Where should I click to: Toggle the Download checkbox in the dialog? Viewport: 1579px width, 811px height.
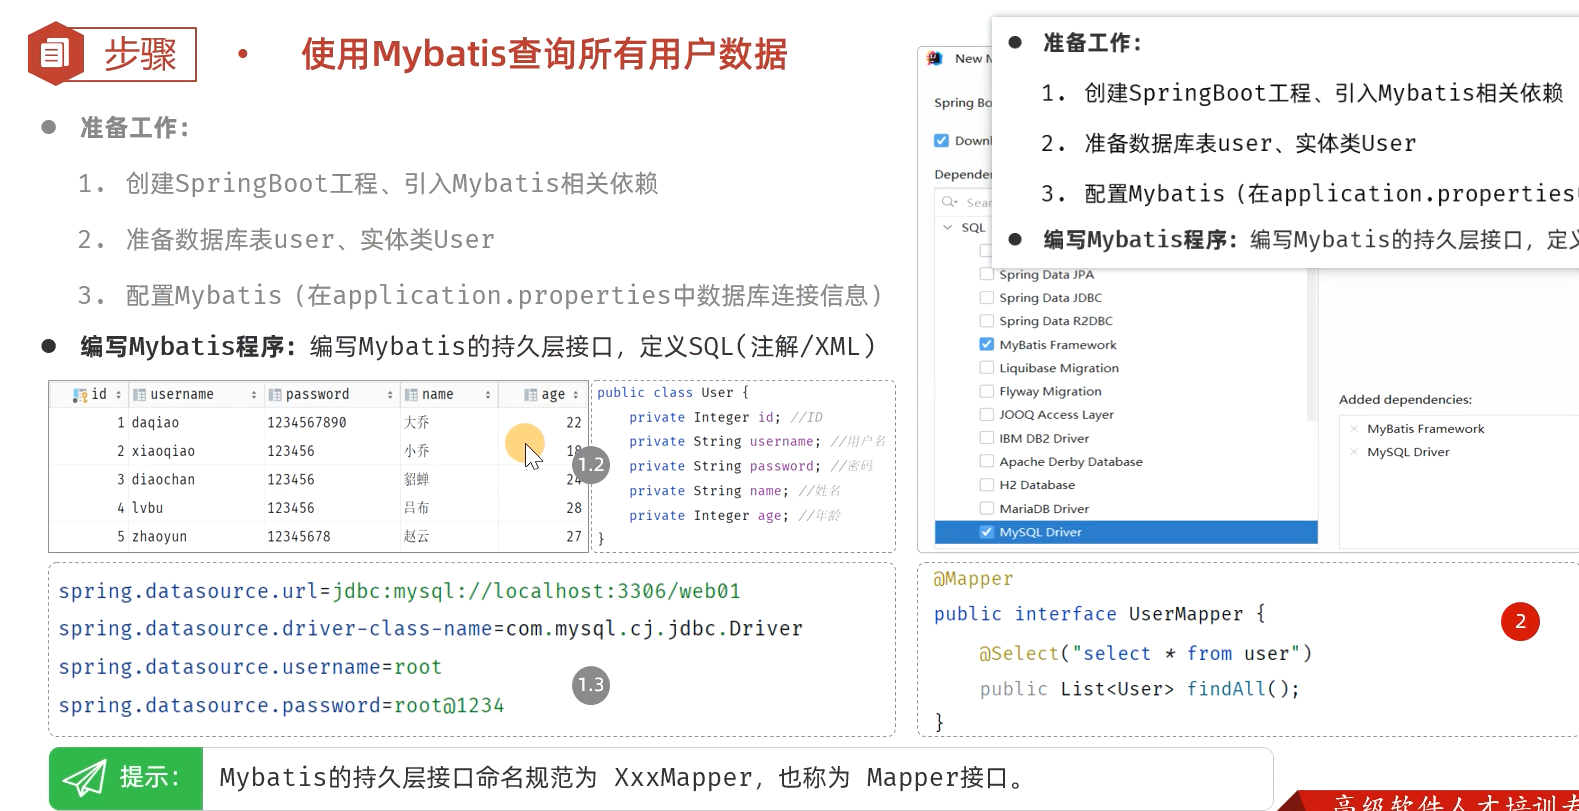(x=941, y=141)
